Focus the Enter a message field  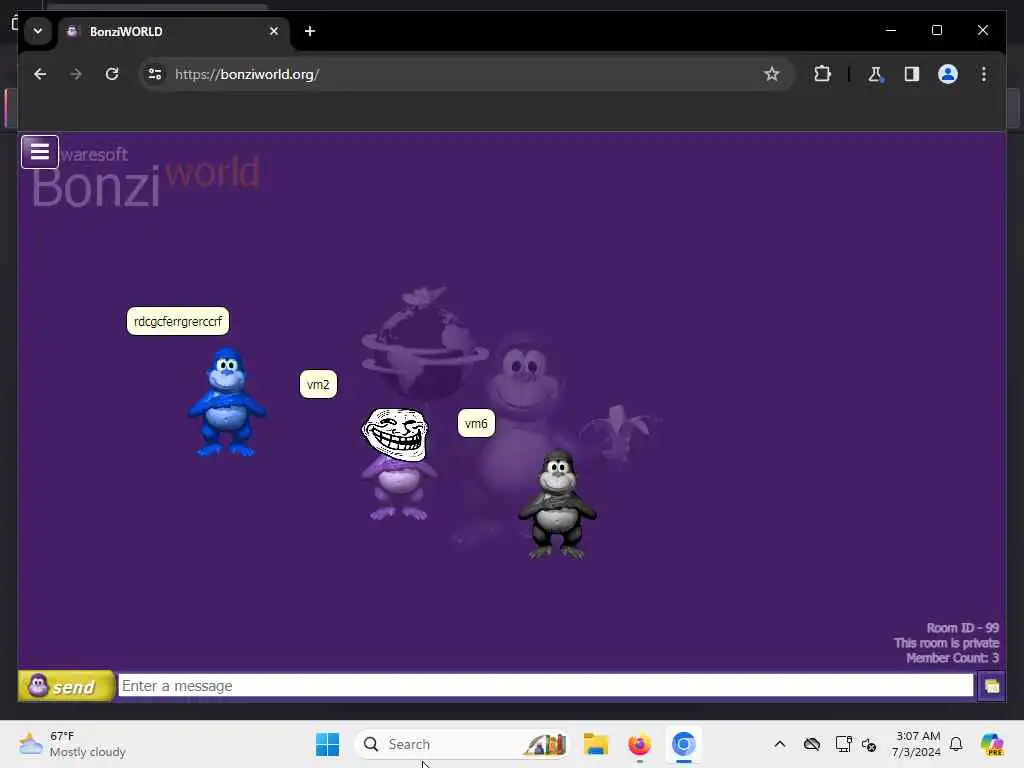tap(545, 686)
